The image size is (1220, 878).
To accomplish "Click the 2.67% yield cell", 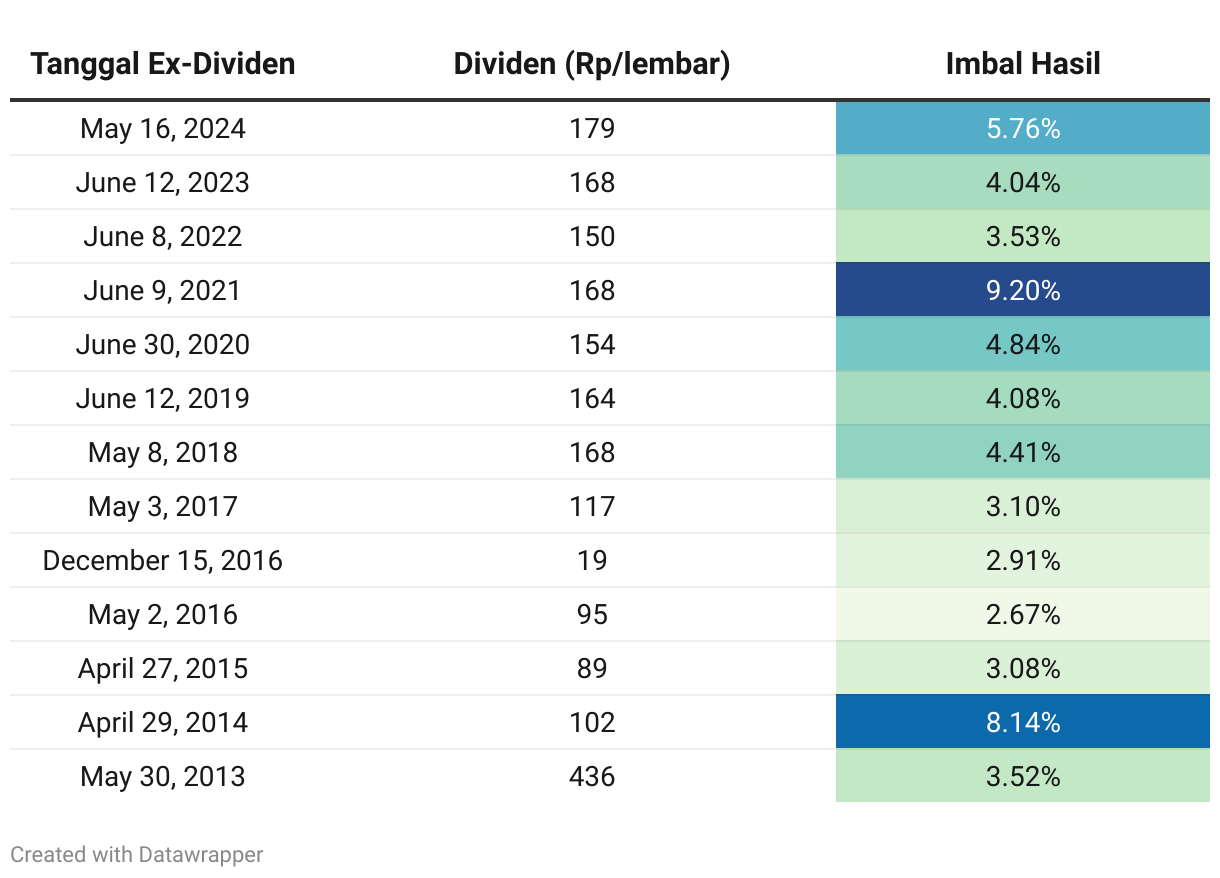I will [x=1023, y=615].
